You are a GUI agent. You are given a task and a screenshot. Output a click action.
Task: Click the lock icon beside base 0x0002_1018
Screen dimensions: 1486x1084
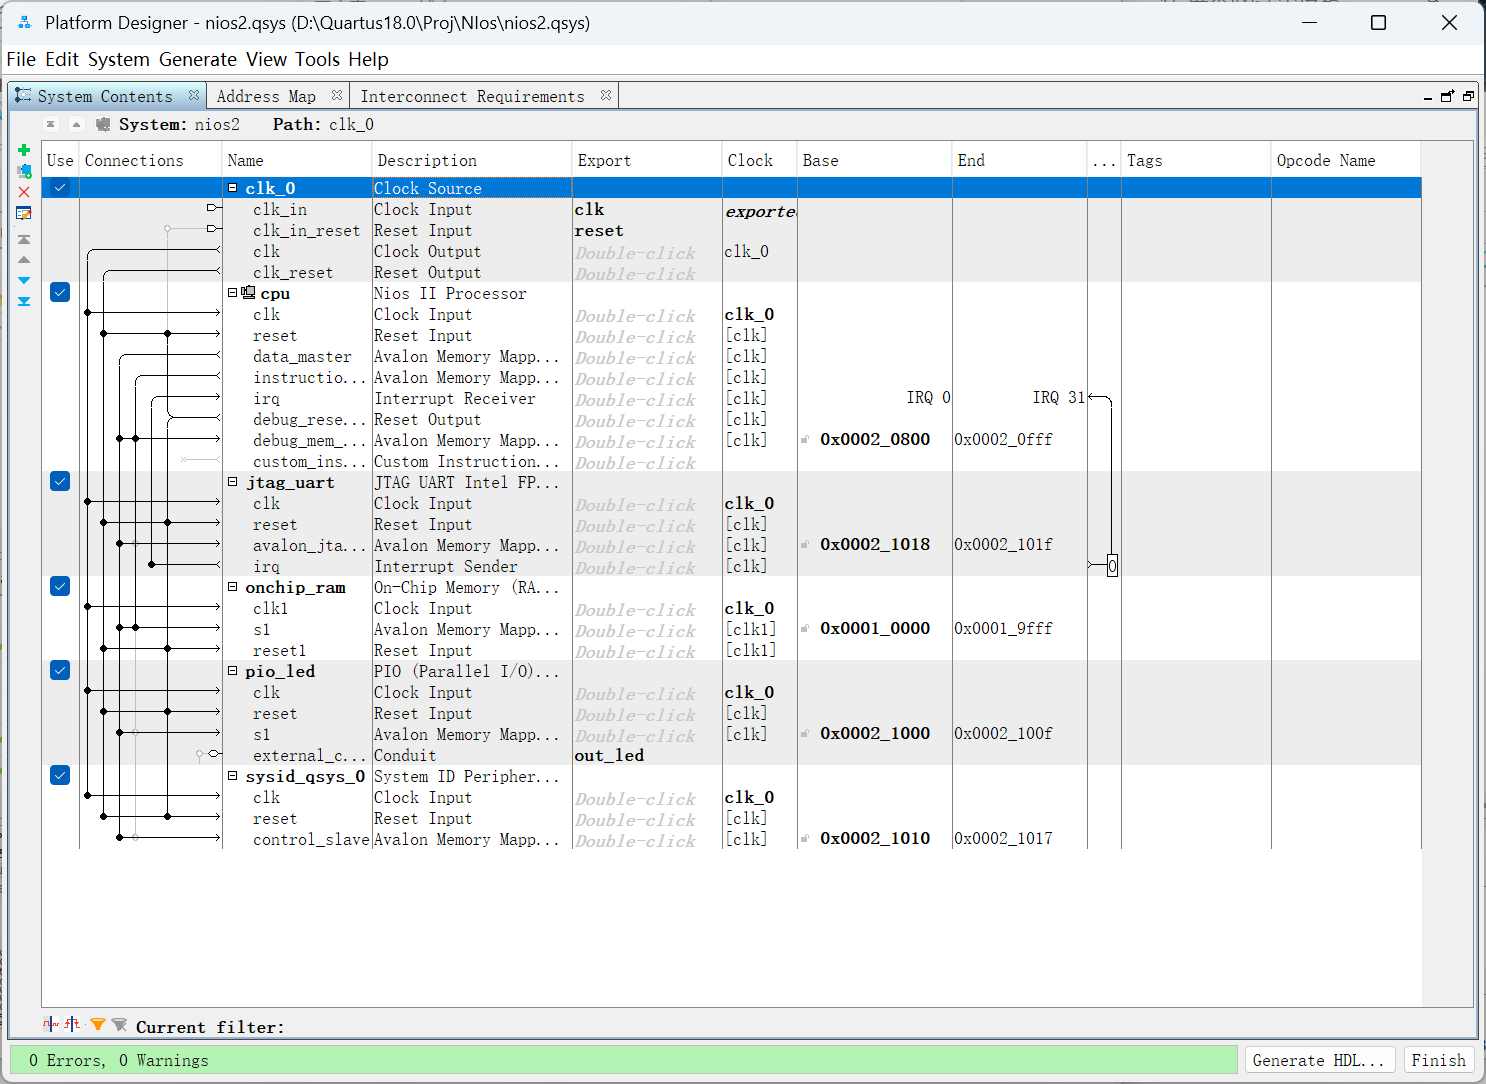click(x=805, y=545)
